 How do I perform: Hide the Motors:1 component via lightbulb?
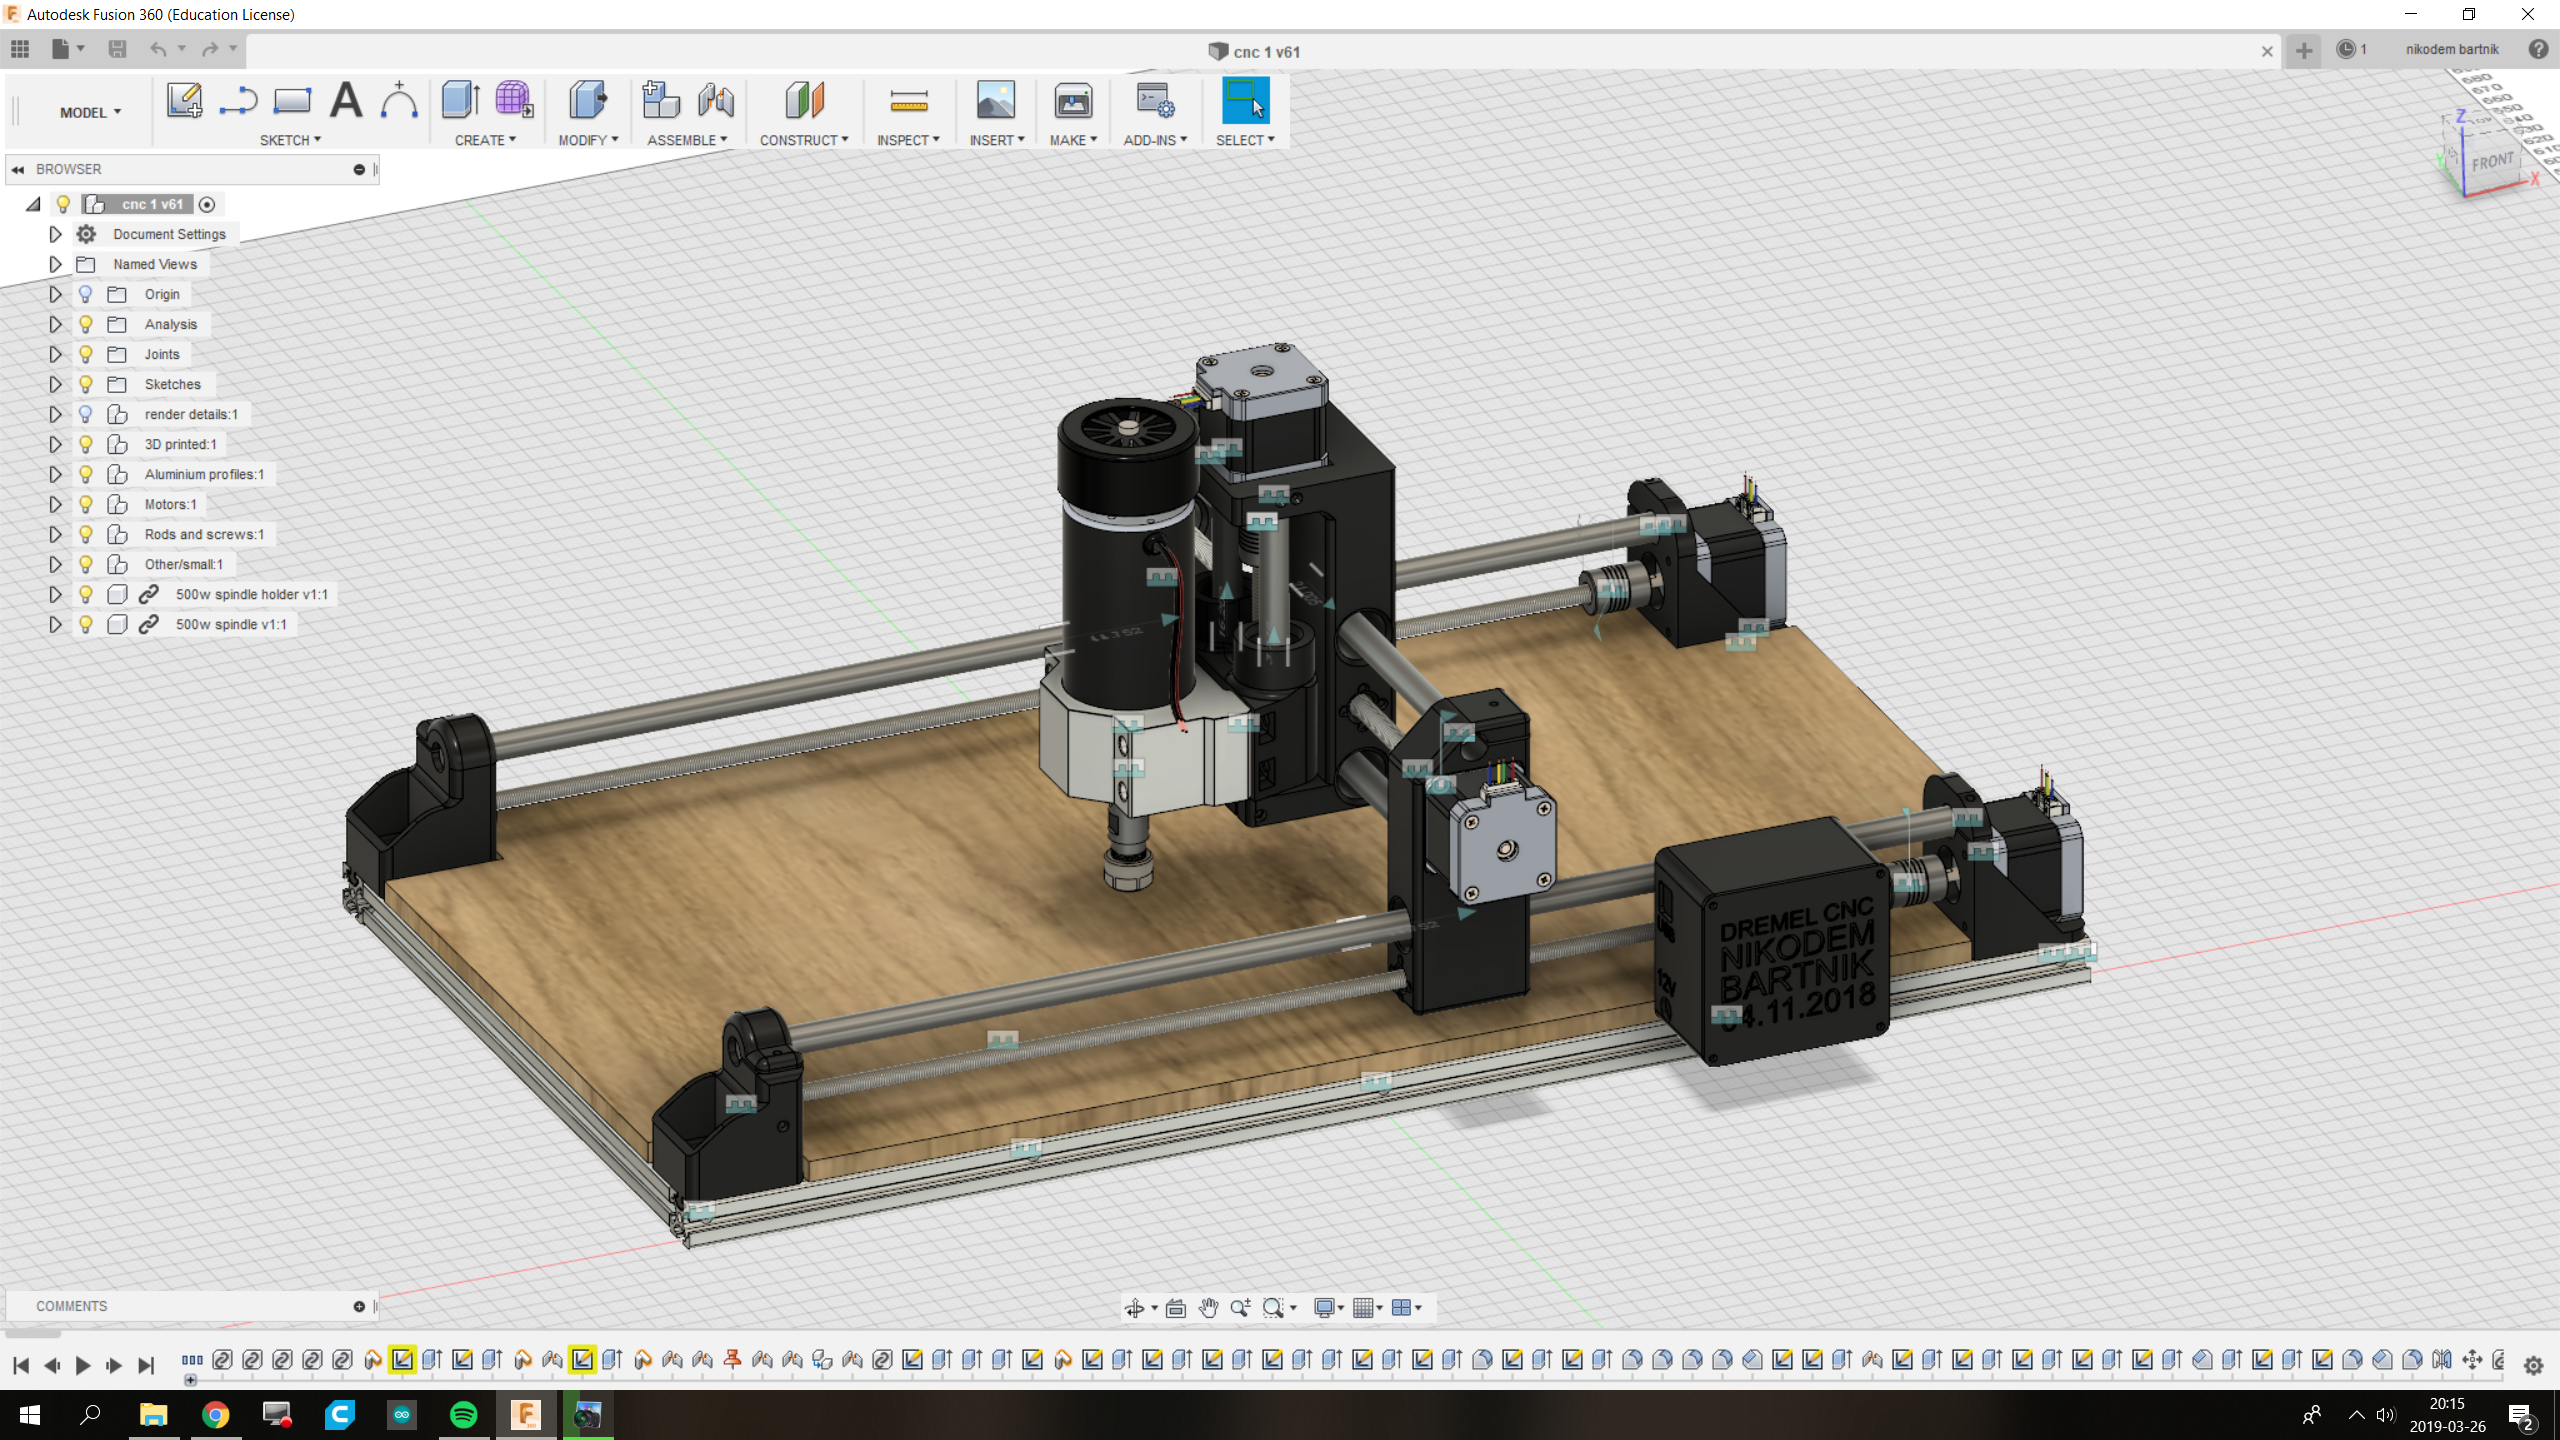86,504
